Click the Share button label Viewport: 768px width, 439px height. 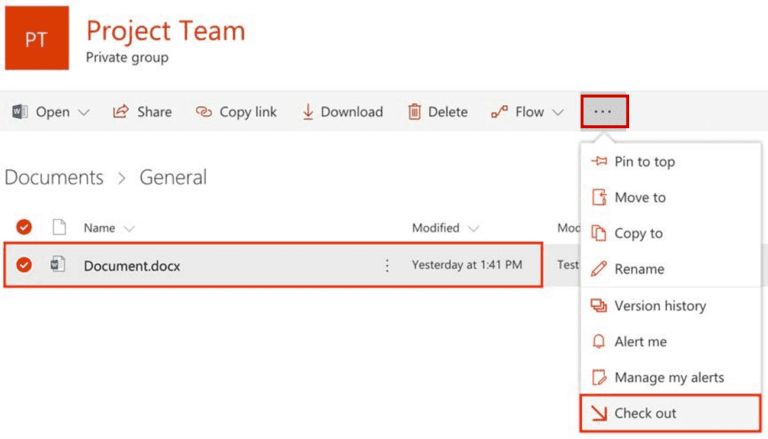154,112
